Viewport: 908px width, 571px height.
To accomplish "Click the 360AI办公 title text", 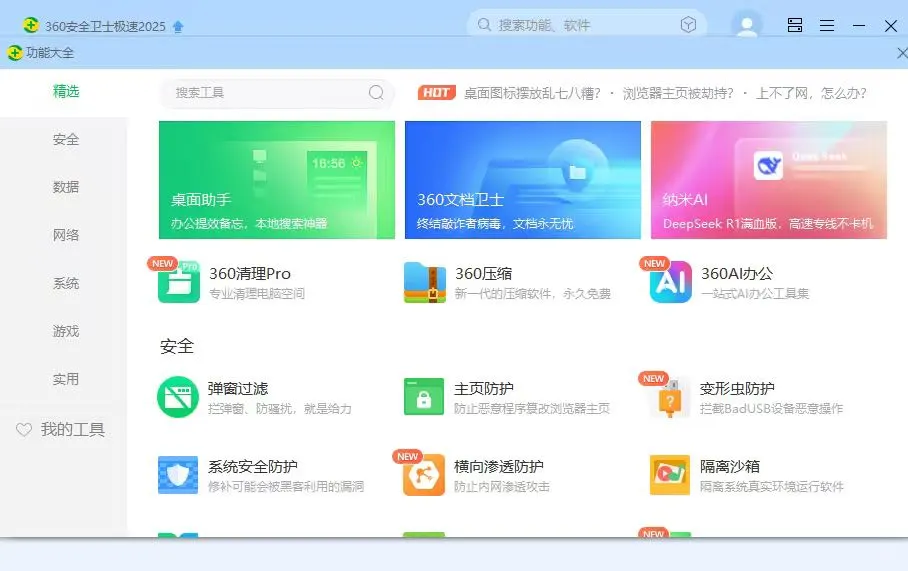I will click(x=737, y=273).
